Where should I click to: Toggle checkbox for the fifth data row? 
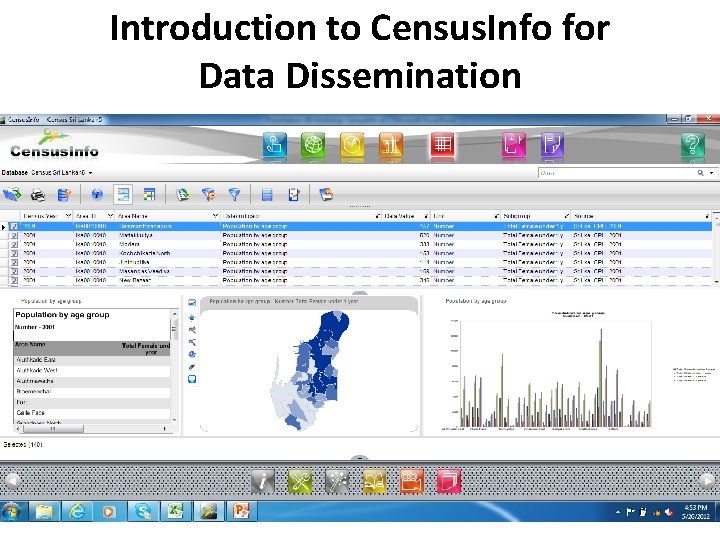[x=14, y=262]
